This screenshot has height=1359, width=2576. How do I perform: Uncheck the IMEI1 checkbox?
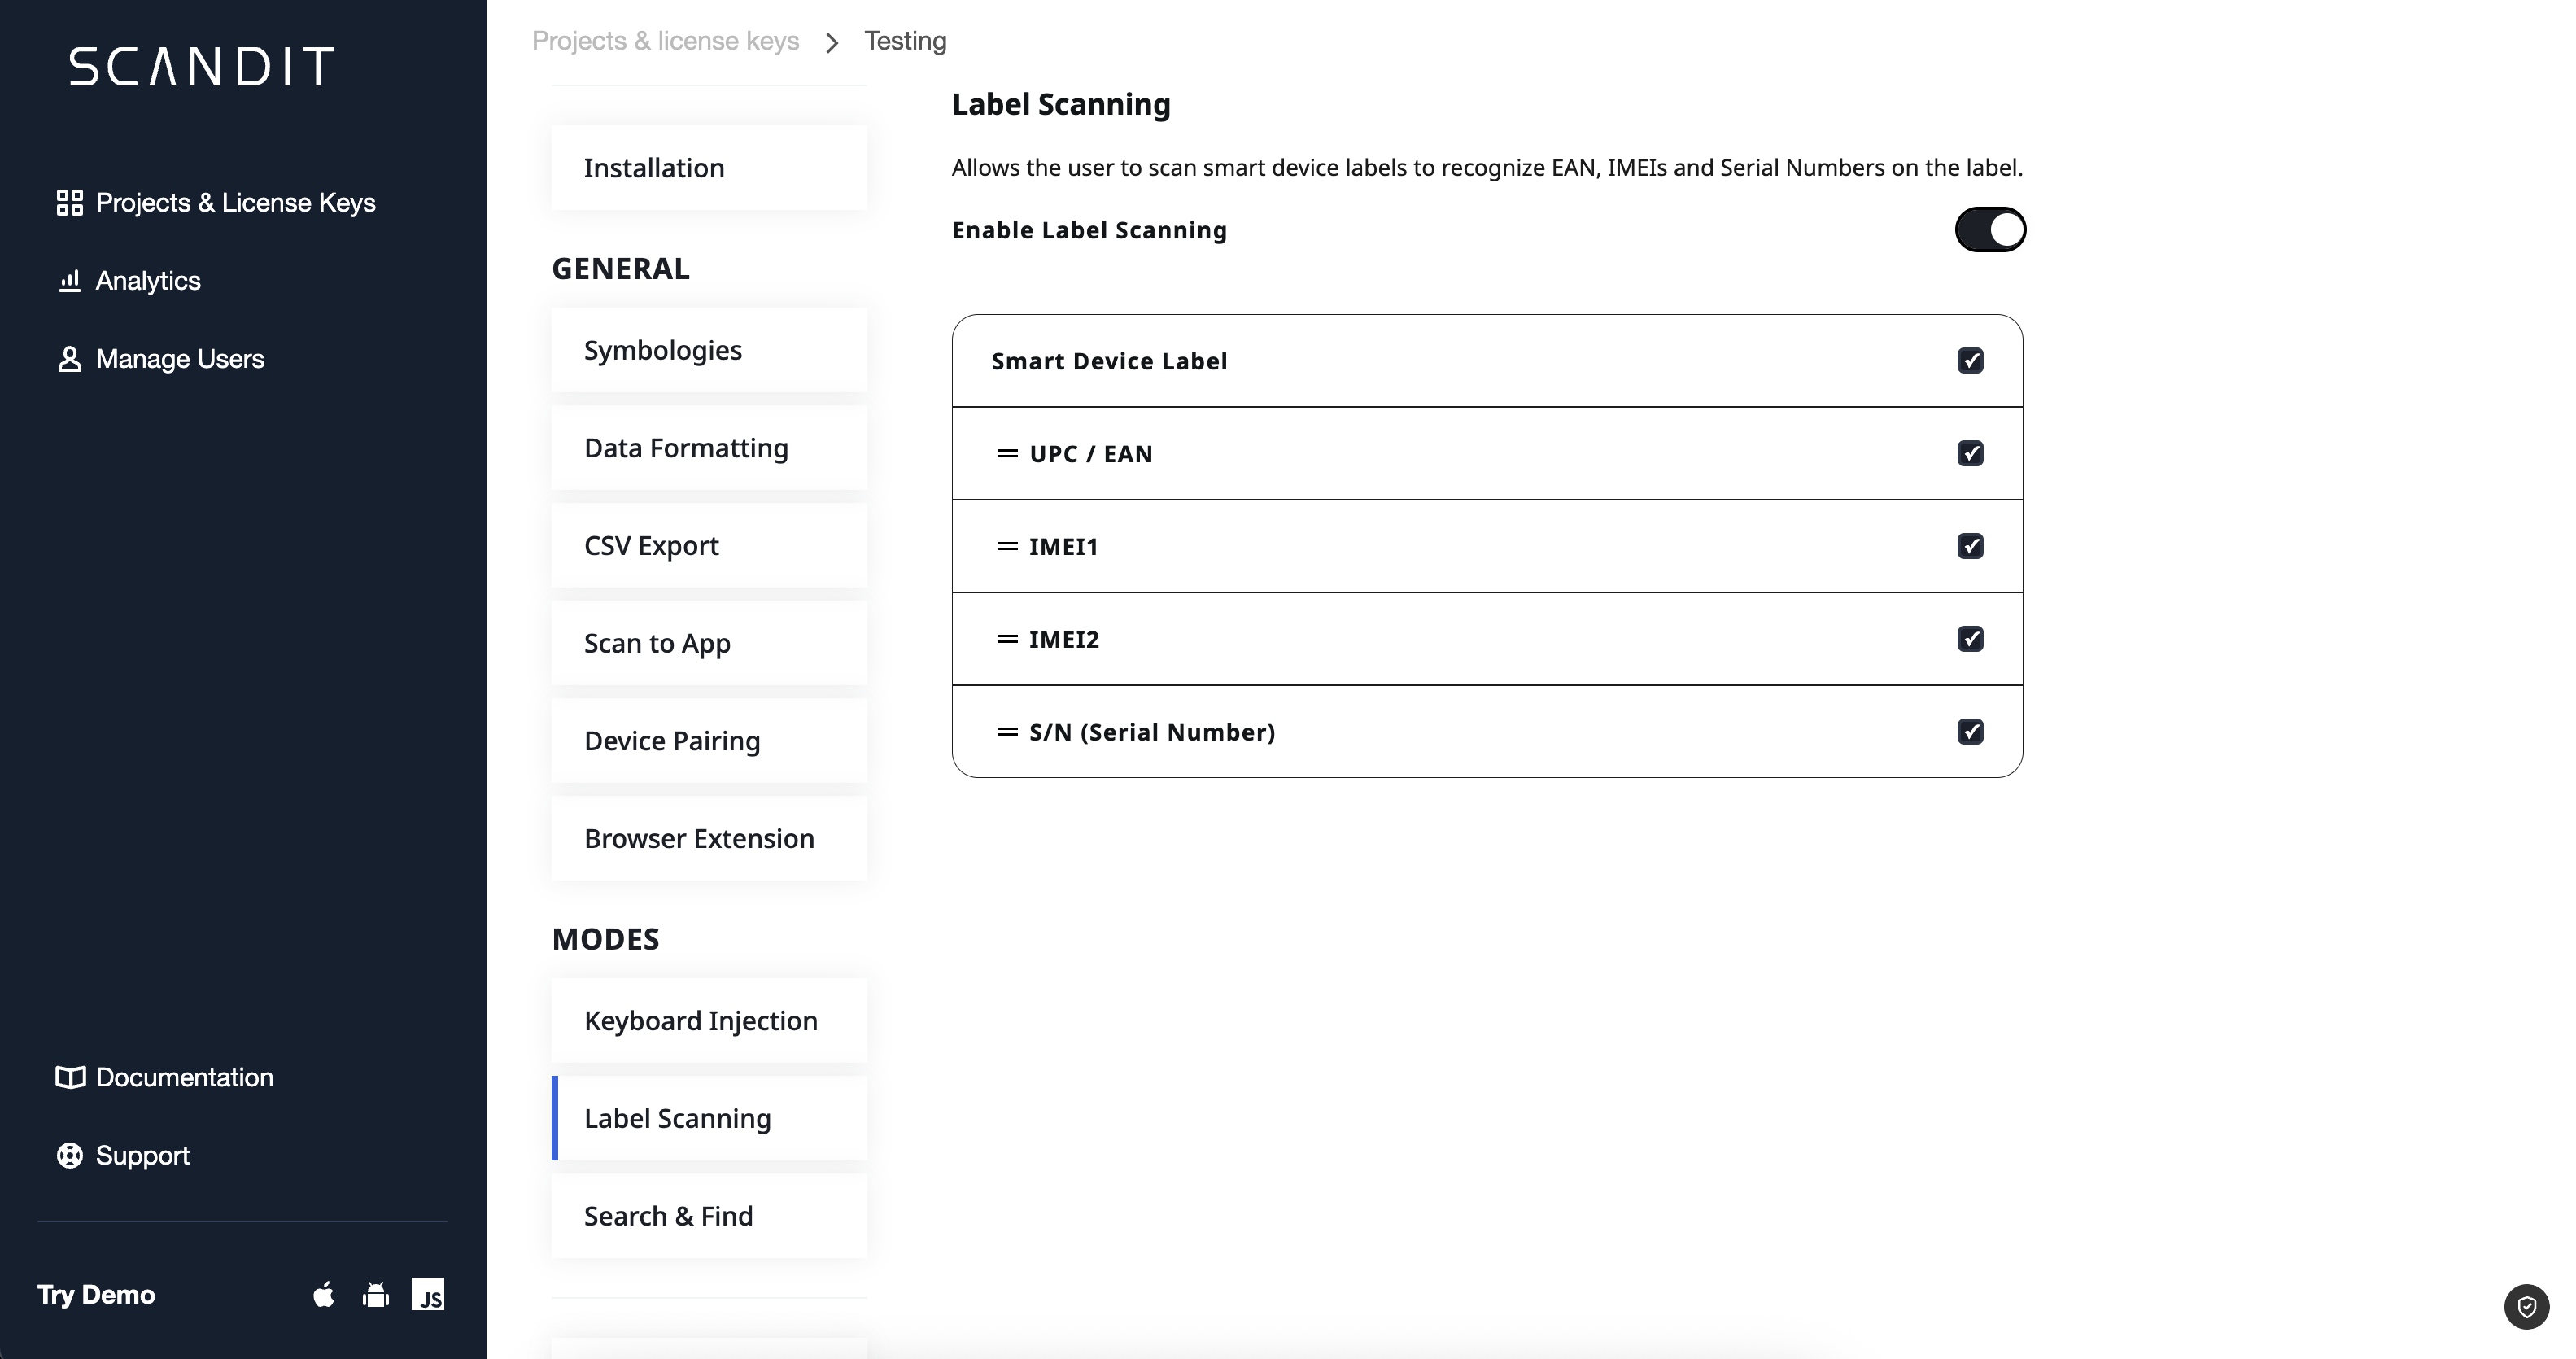click(x=1970, y=546)
